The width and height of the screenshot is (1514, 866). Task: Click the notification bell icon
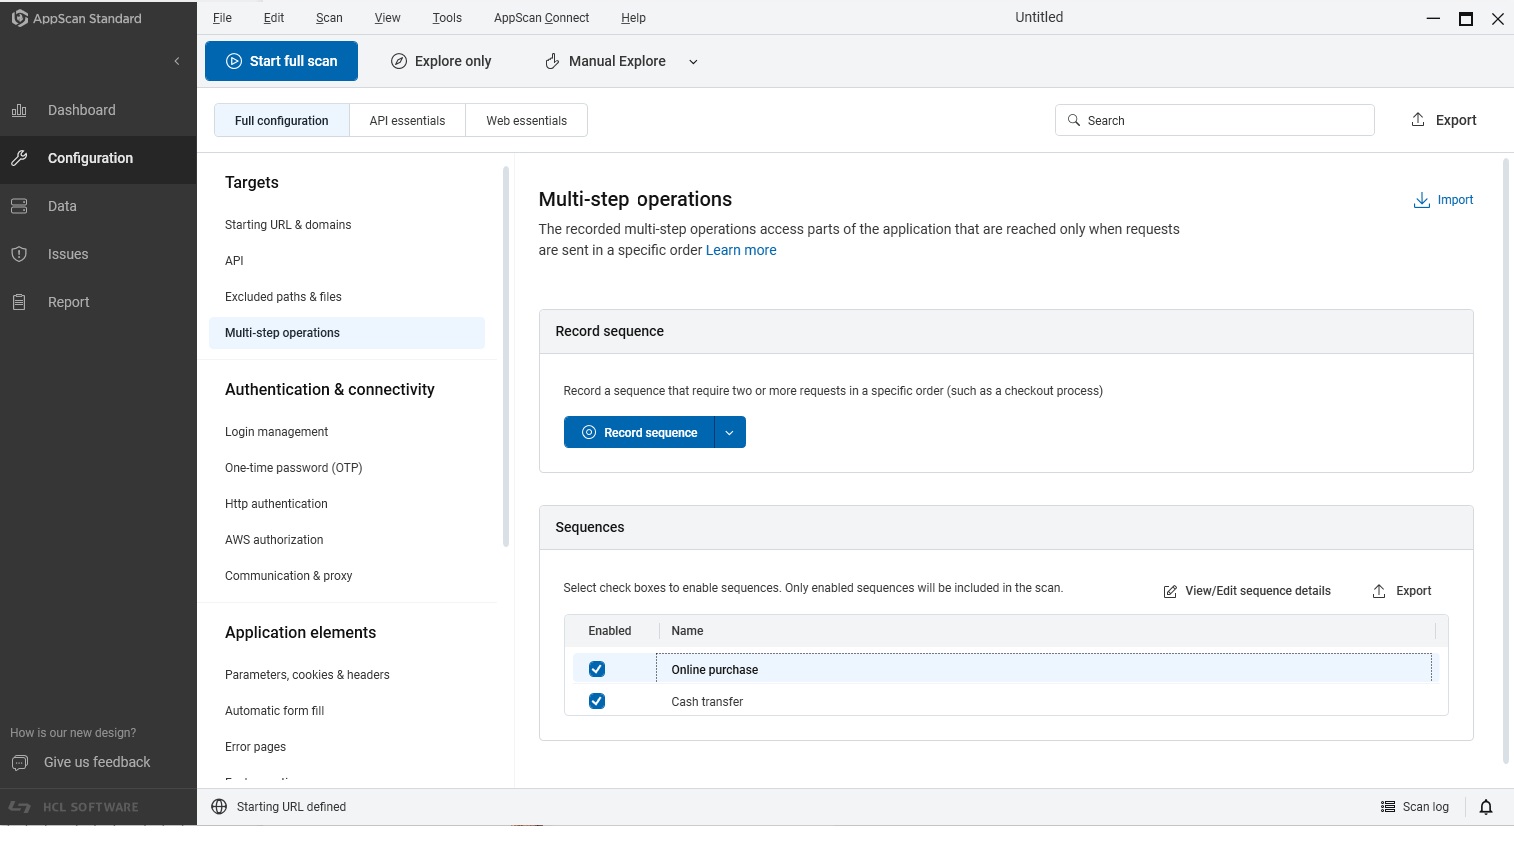coord(1485,807)
